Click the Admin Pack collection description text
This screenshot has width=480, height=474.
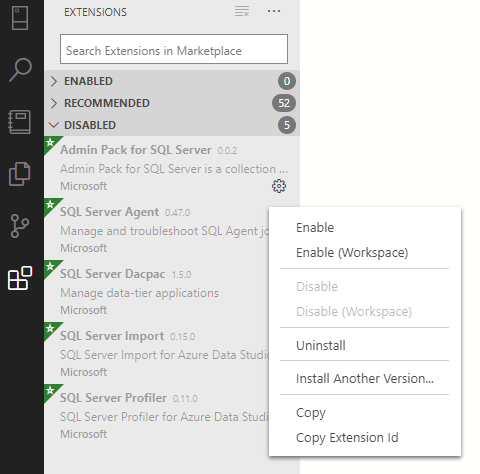click(174, 169)
